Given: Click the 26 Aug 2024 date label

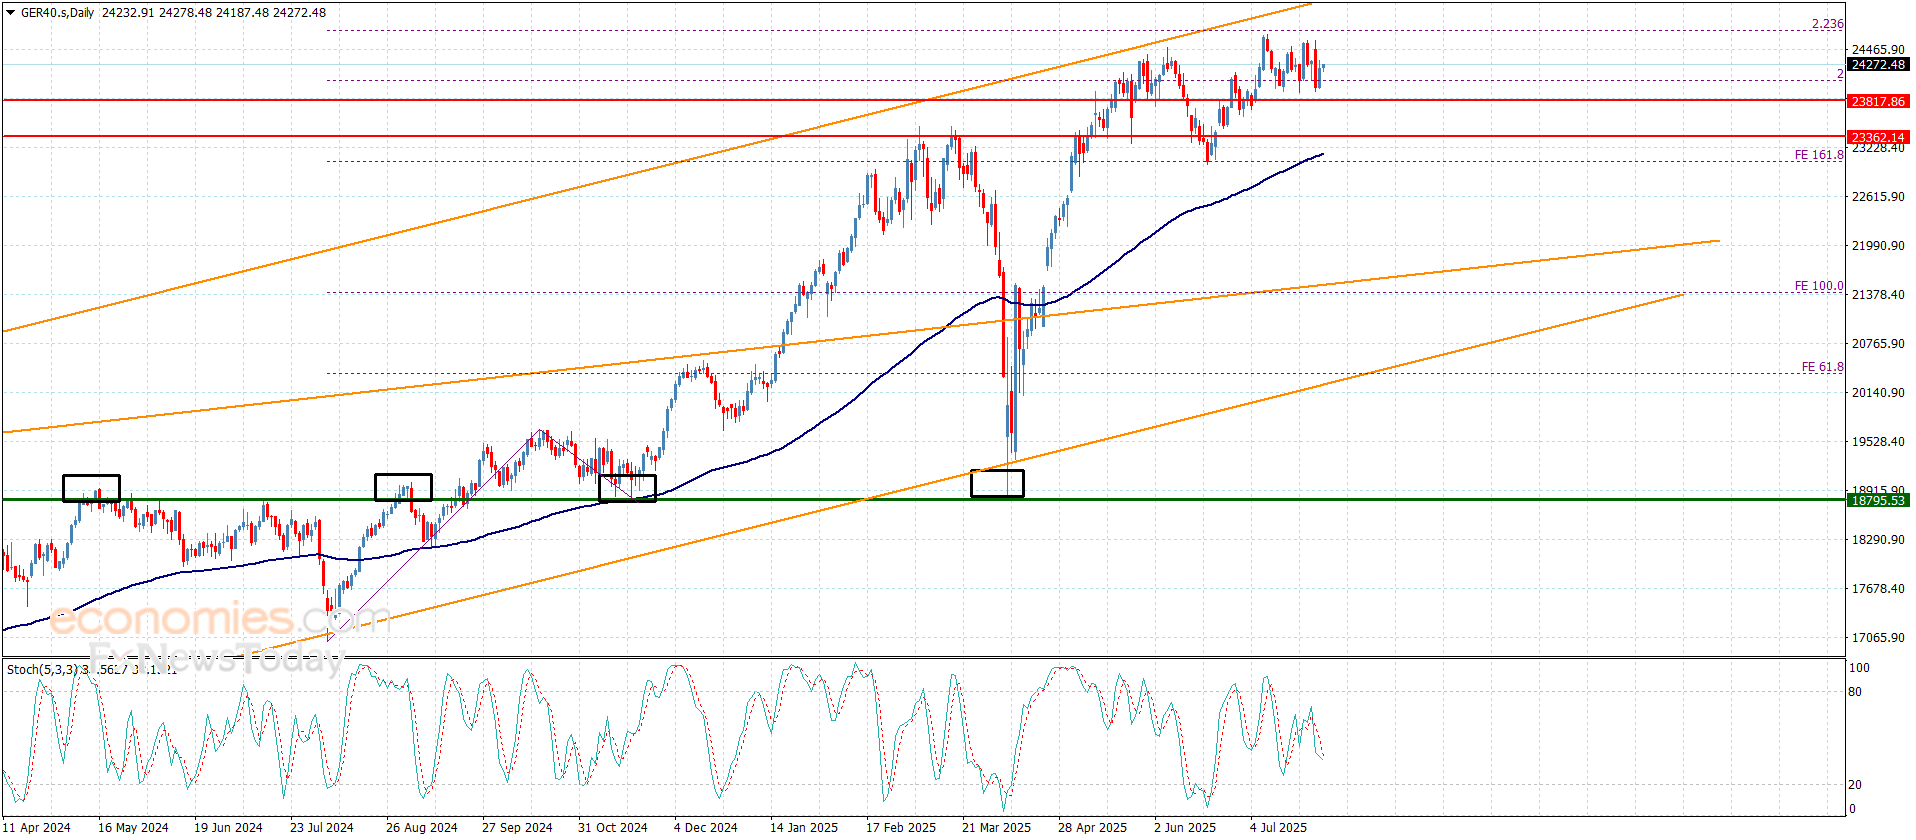Looking at the screenshot, I should (421, 827).
